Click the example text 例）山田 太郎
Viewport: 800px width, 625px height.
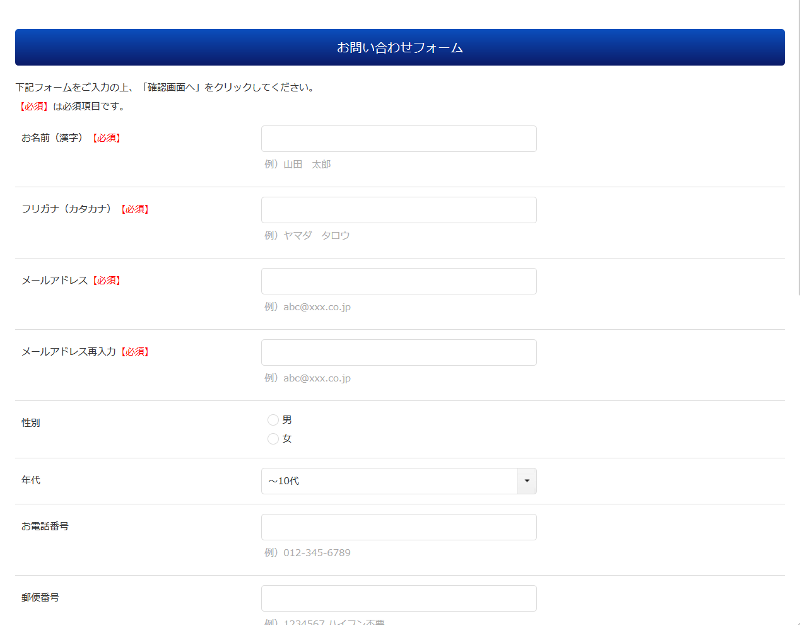[297, 164]
